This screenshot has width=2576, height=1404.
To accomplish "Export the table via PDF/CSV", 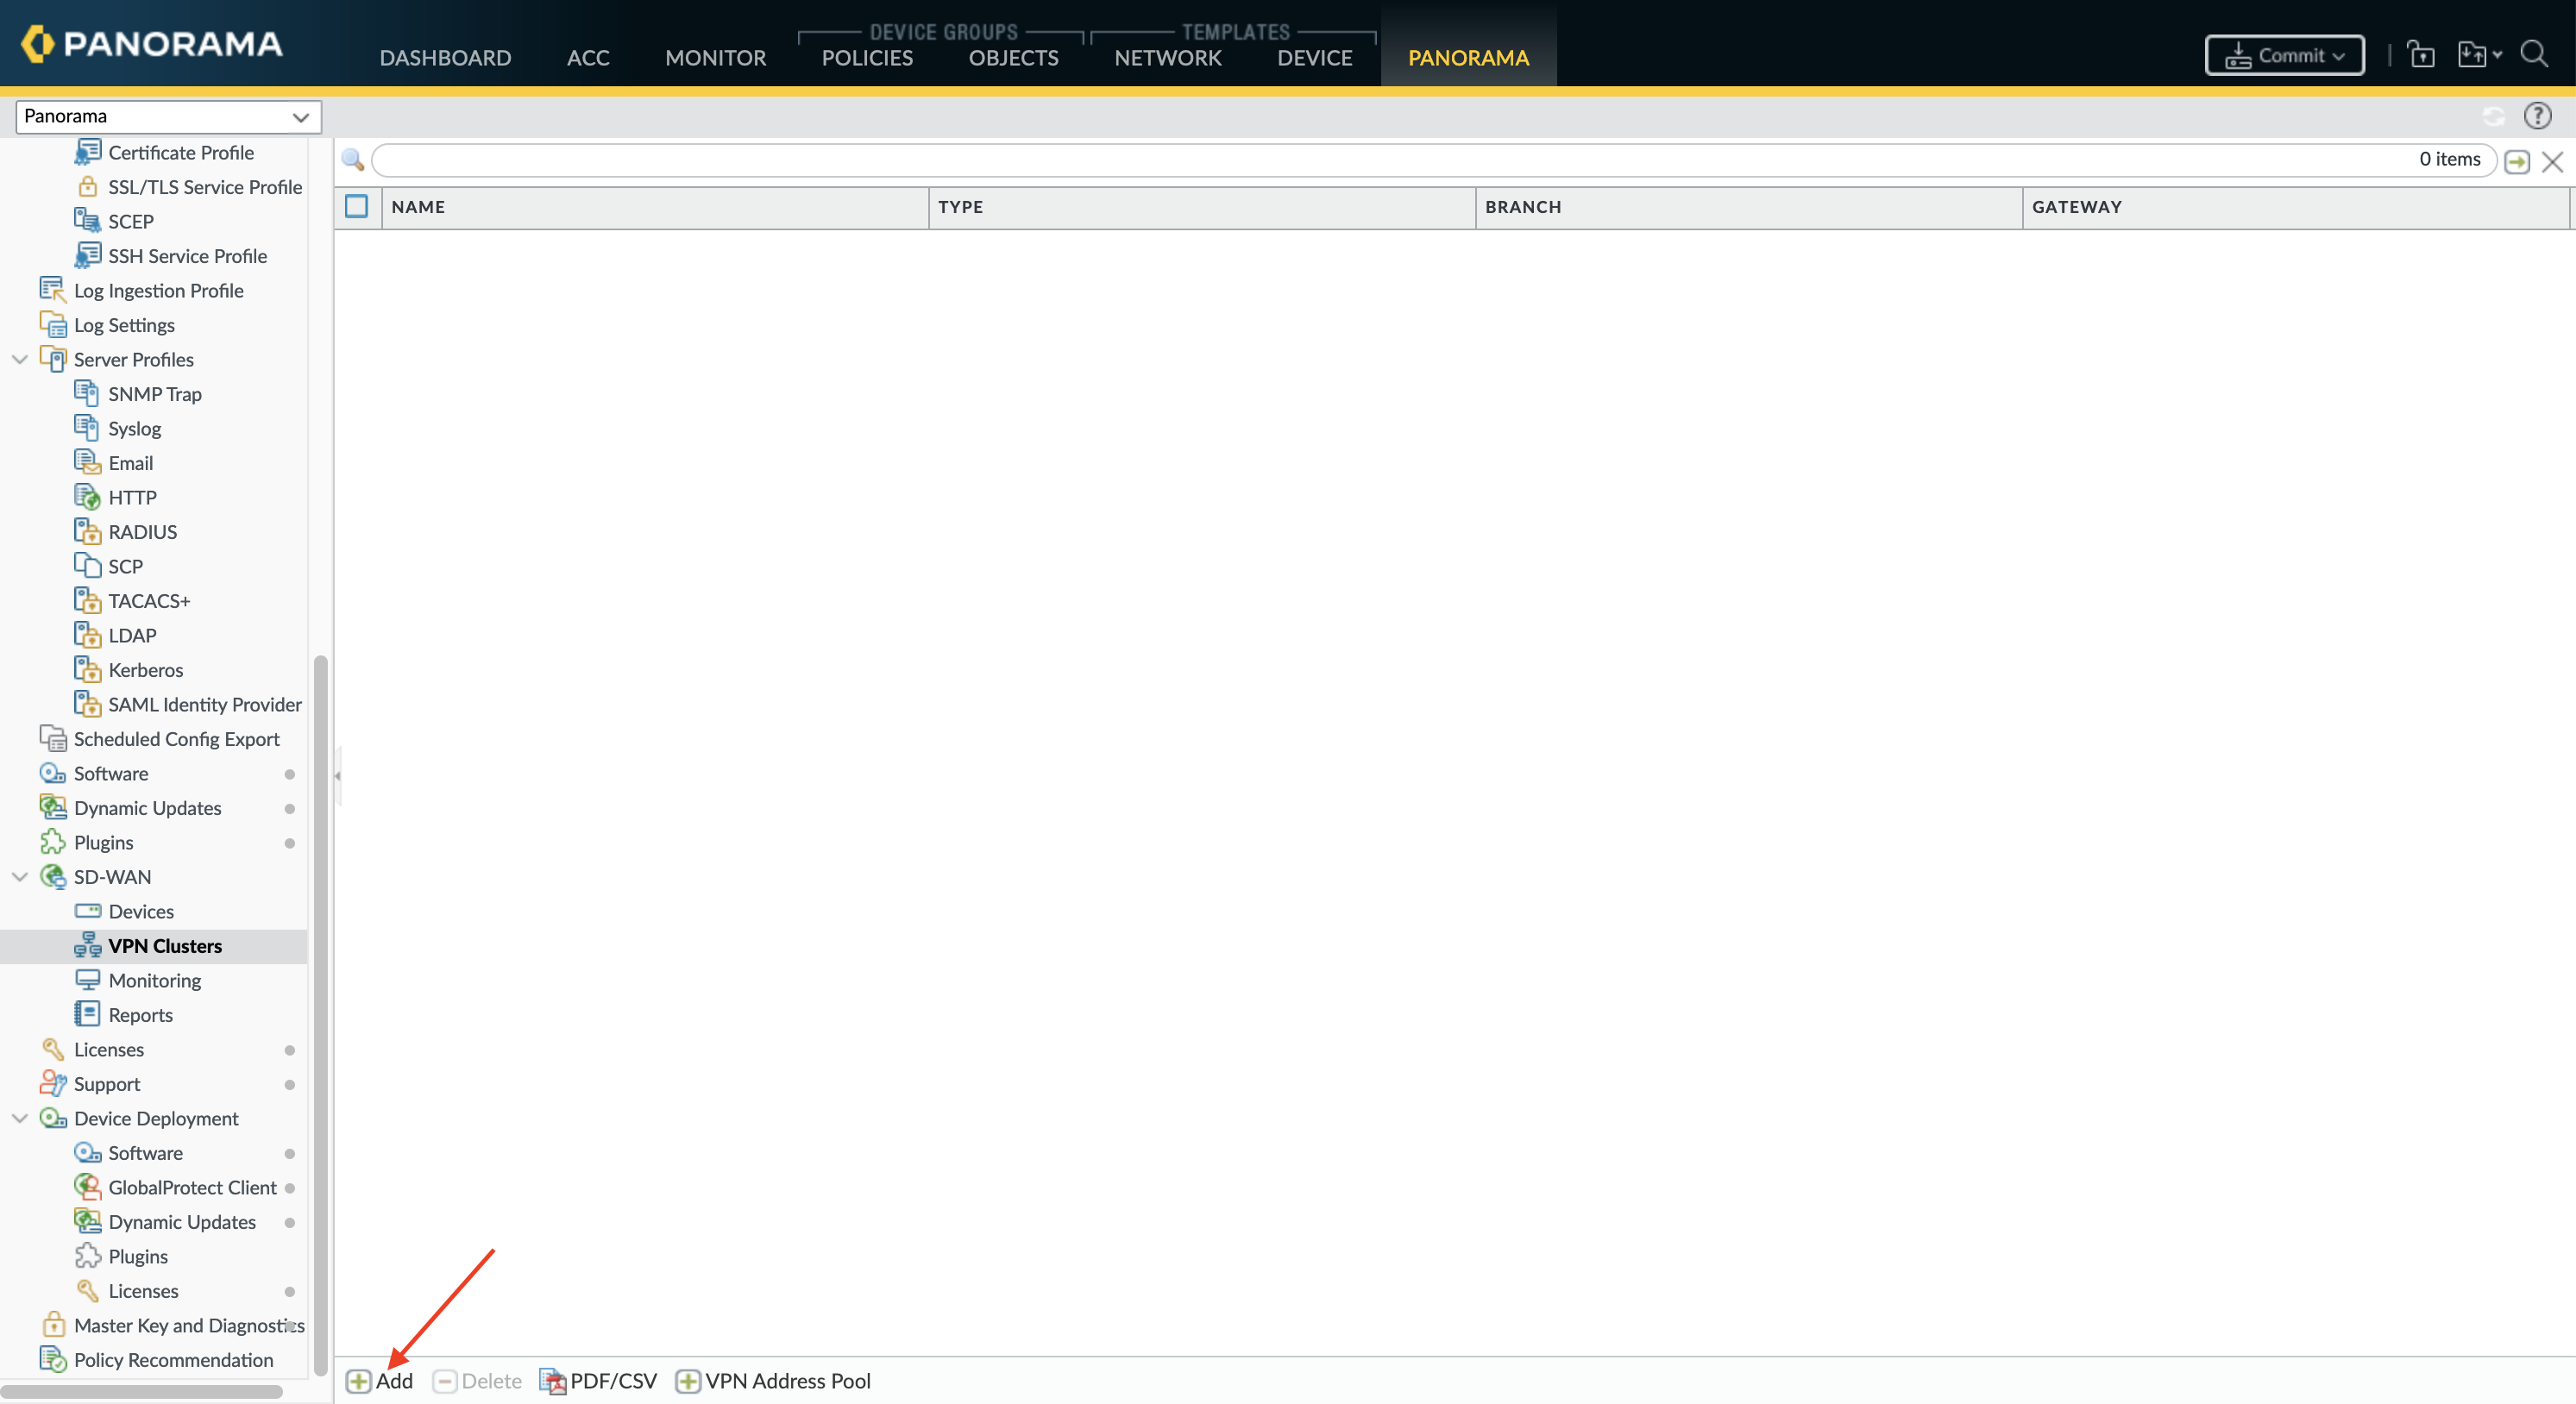I will click(x=598, y=1380).
